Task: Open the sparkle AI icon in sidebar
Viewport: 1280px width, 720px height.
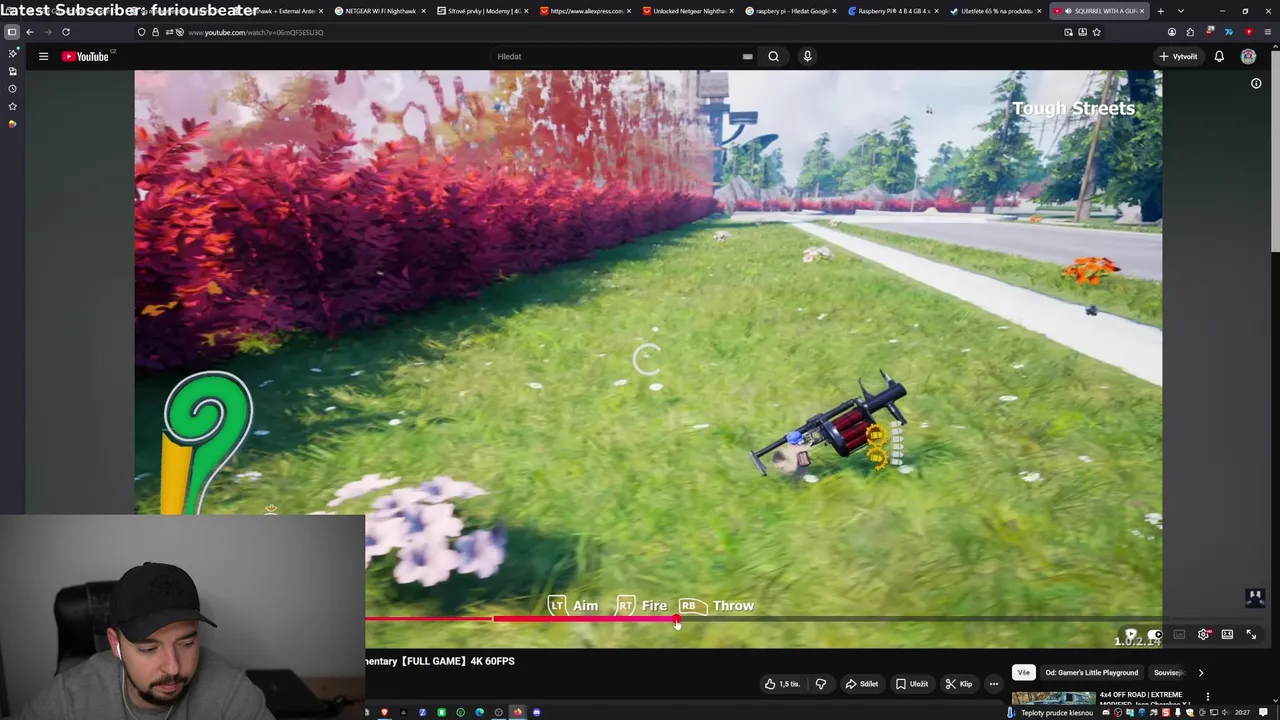Action: [12, 53]
